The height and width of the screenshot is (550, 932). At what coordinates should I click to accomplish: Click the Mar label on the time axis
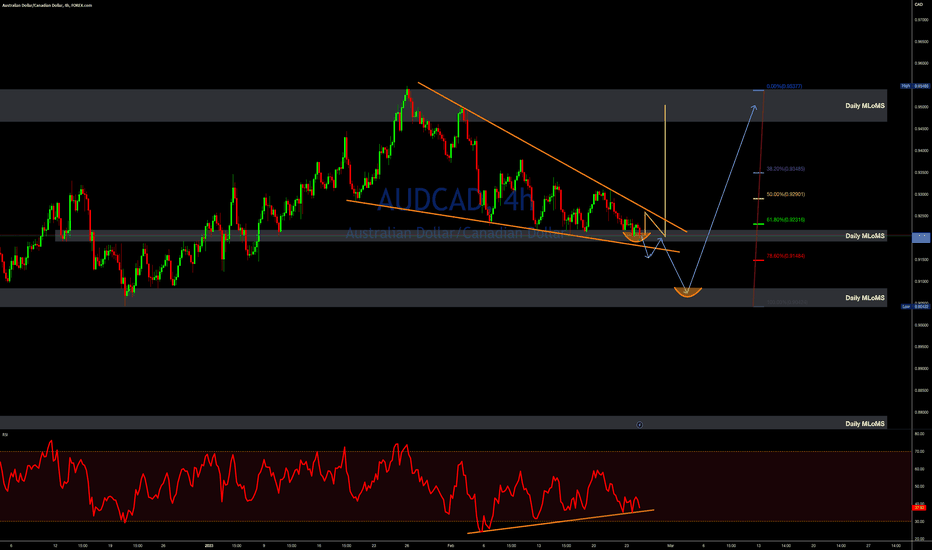(670, 545)
